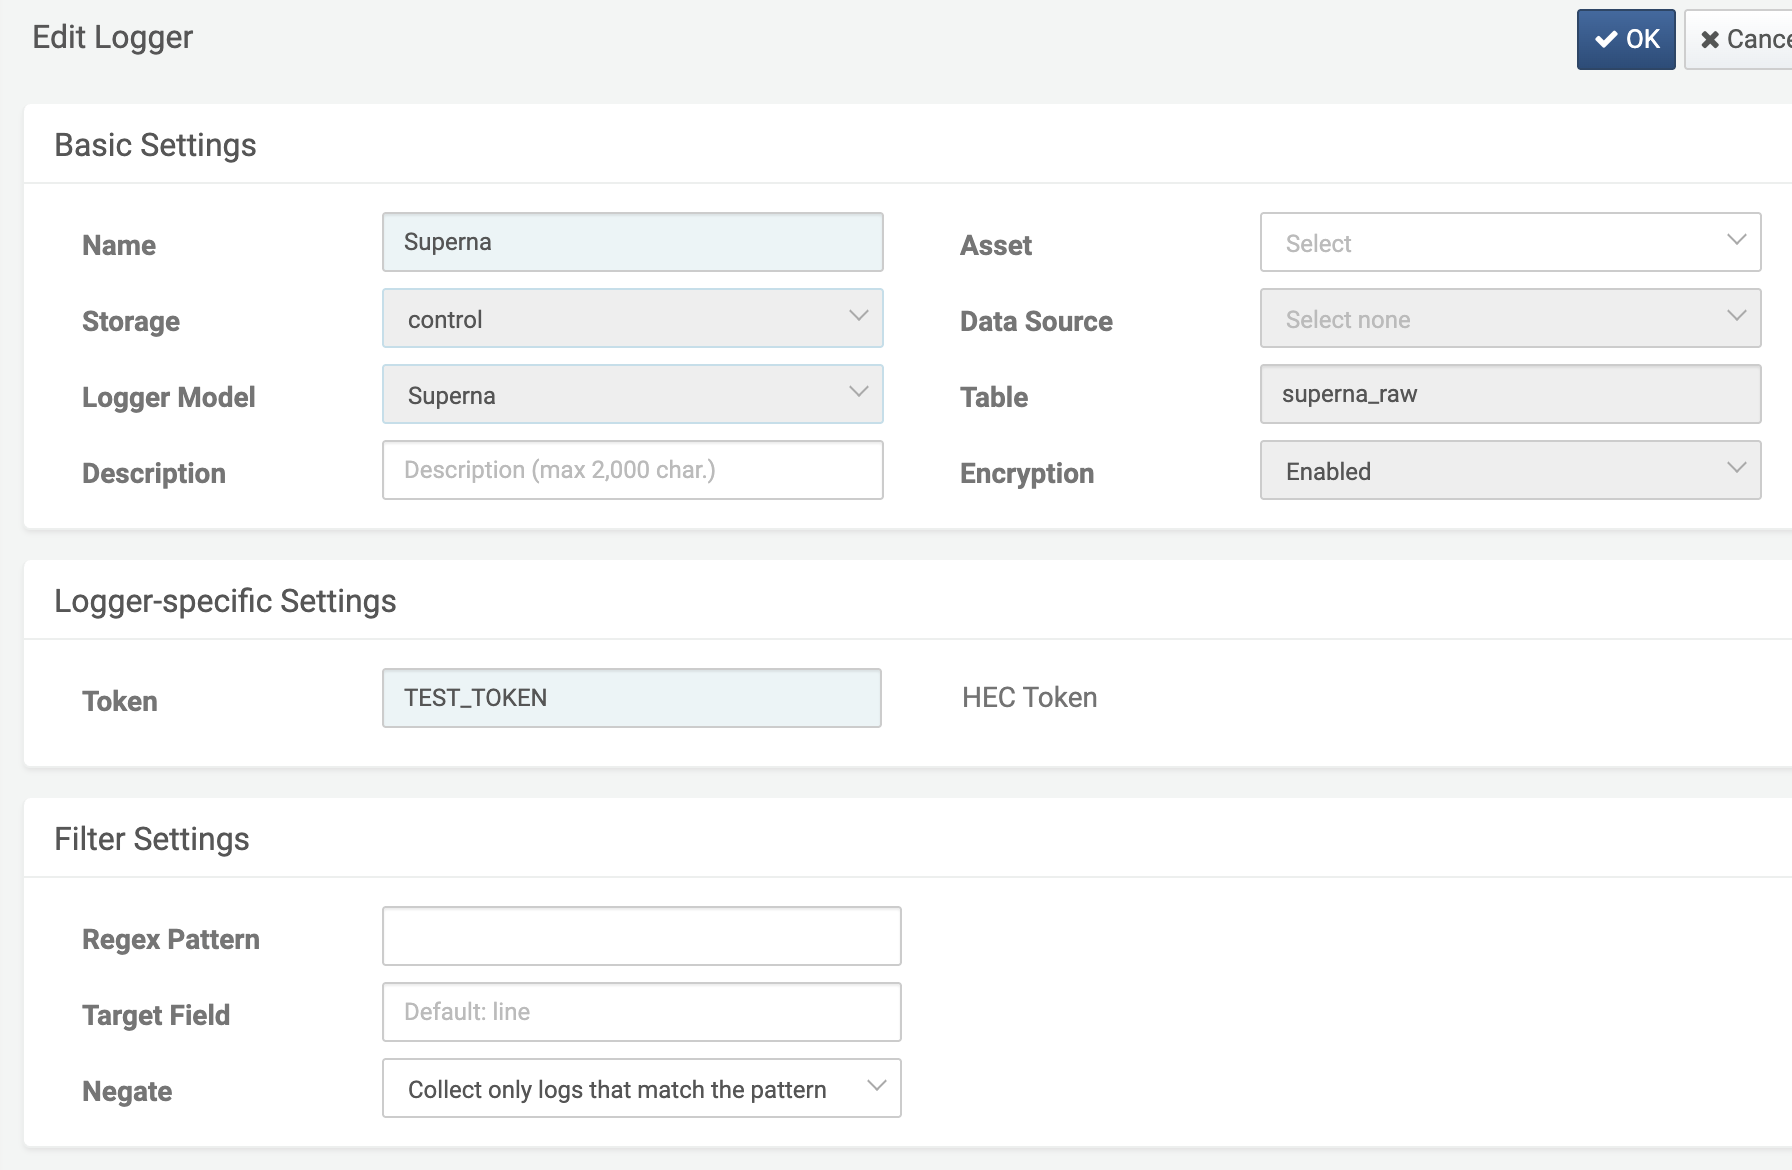Click the Filter Settings heading
1792x1170 pixels.
[x=152, y=839]
